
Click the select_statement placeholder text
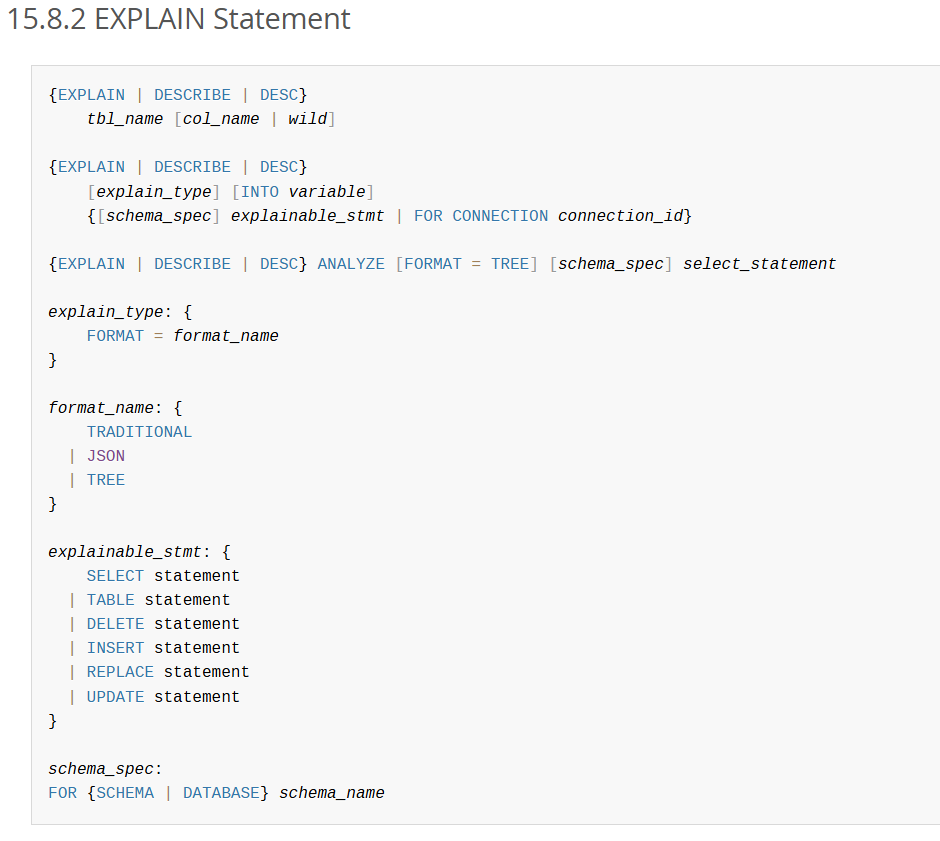click(759, 264)
